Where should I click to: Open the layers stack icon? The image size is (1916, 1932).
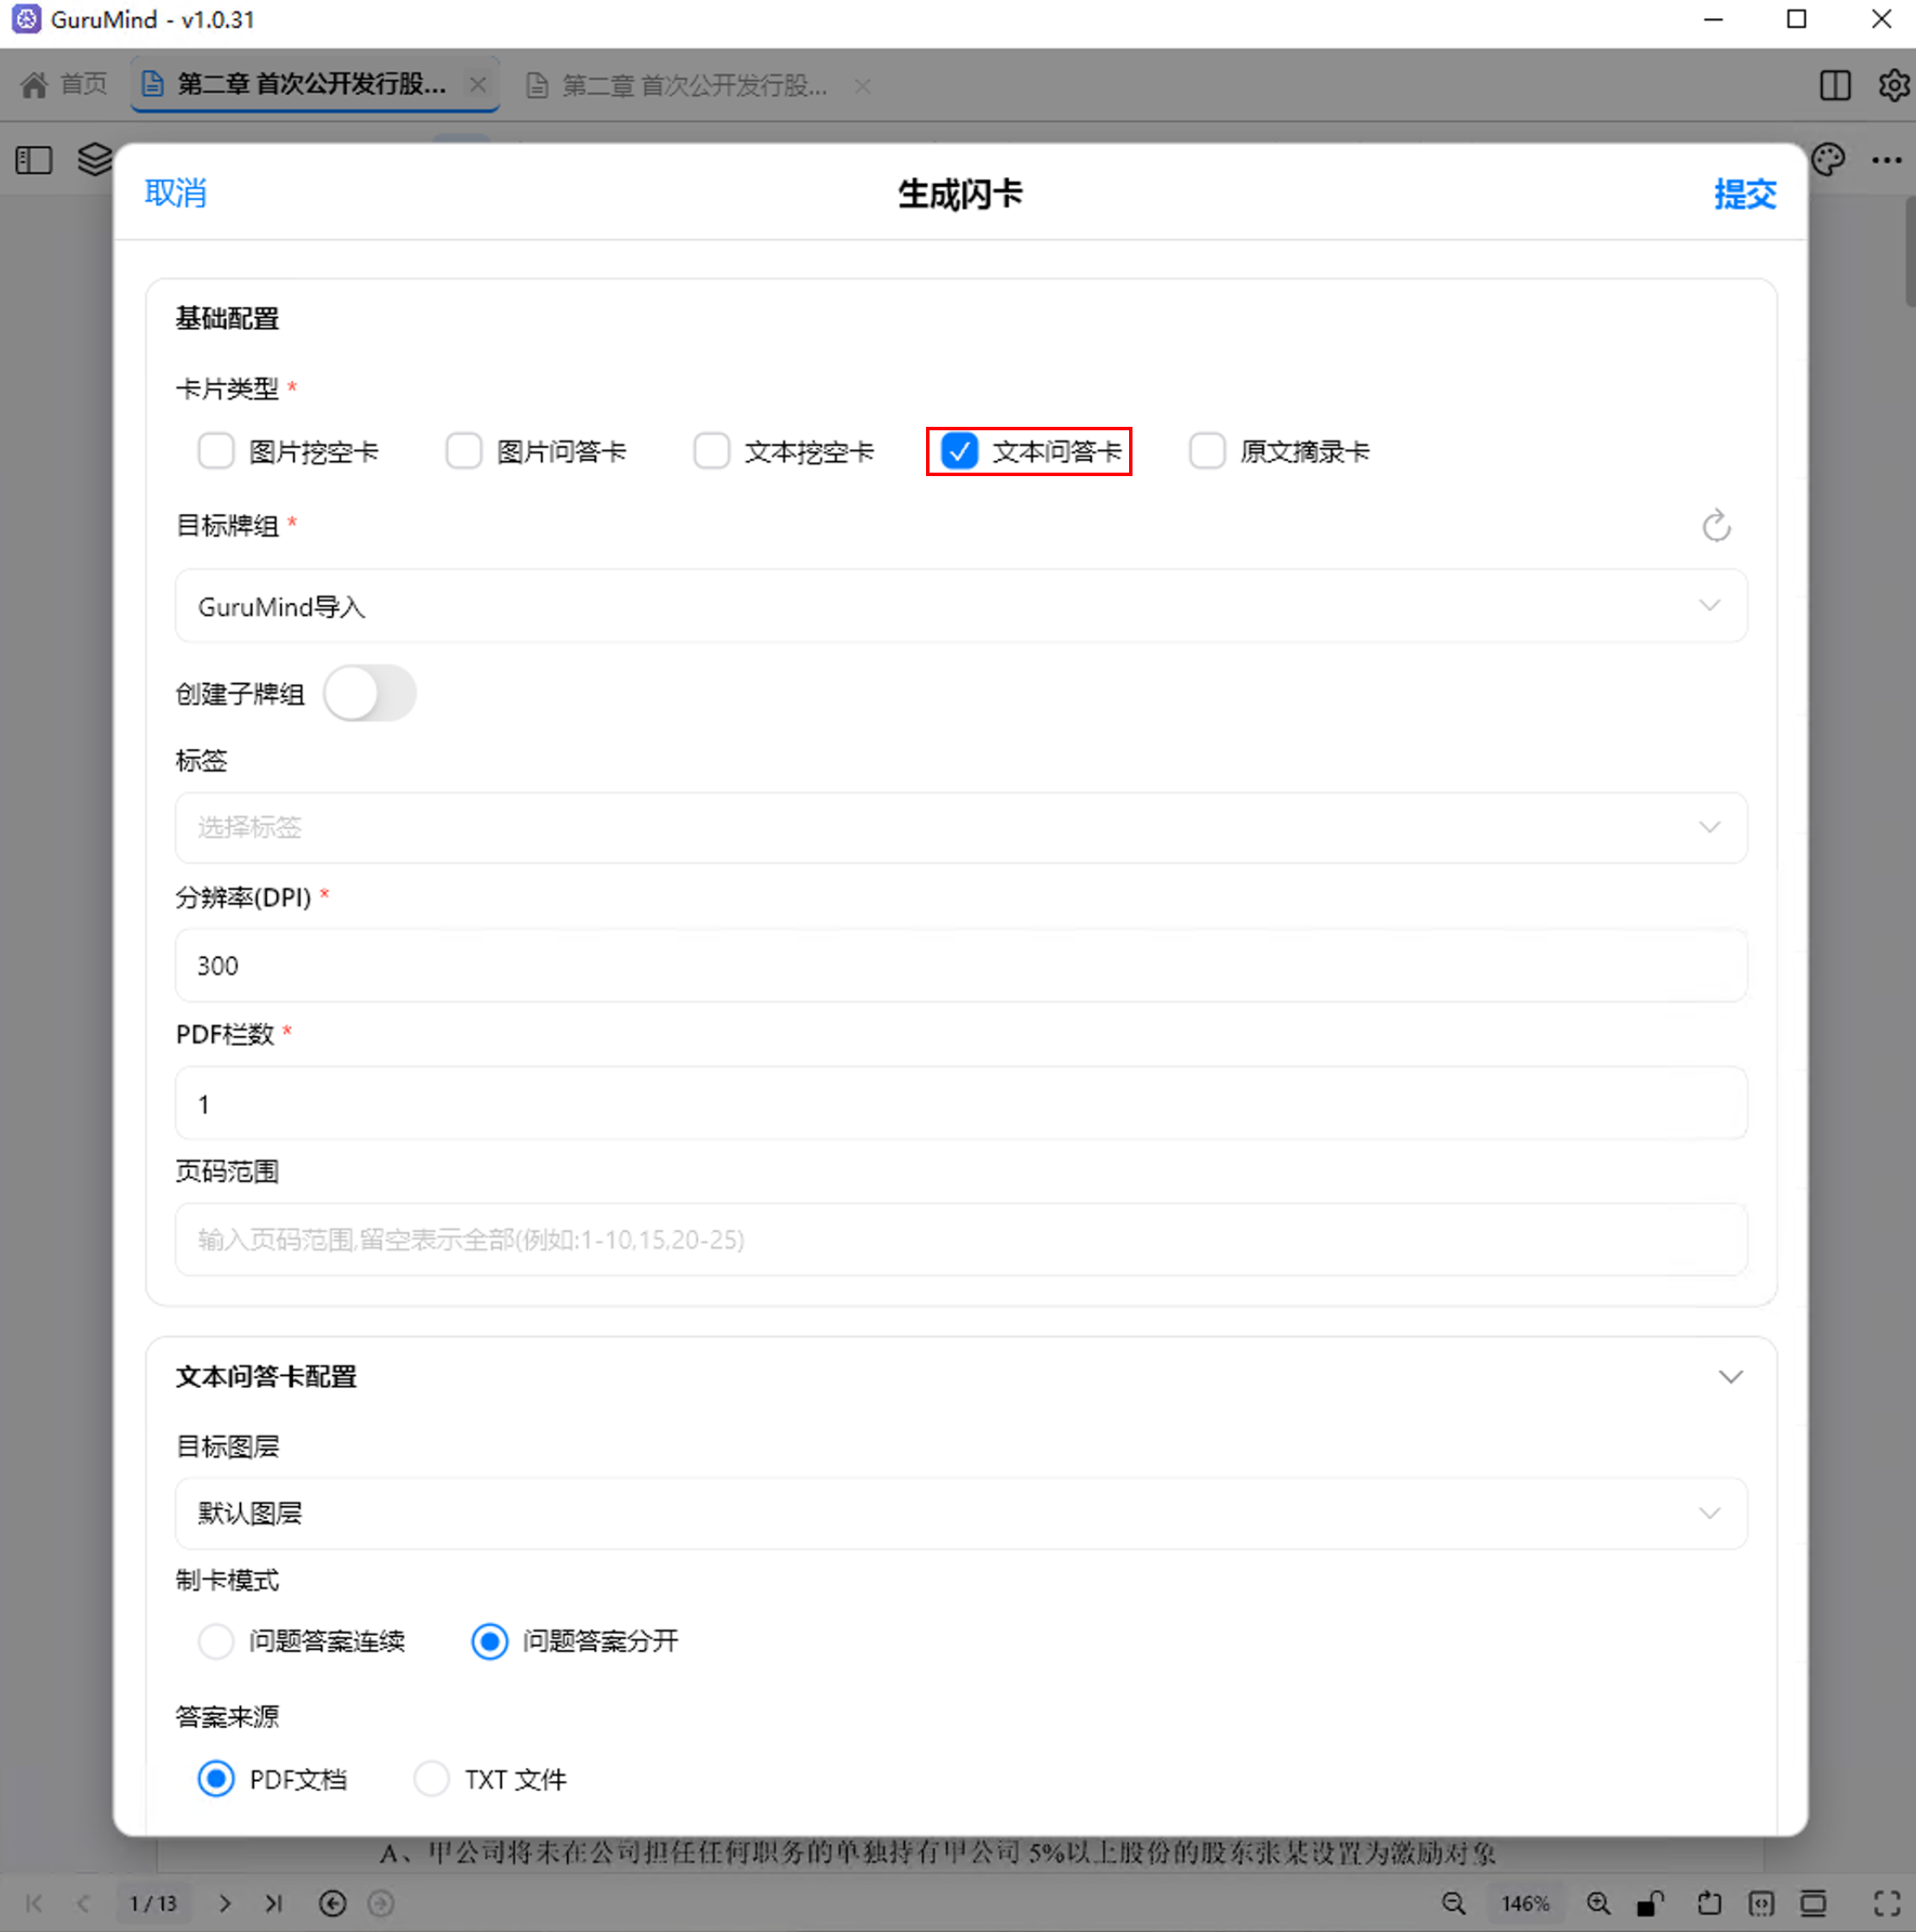tap(95, 160)
